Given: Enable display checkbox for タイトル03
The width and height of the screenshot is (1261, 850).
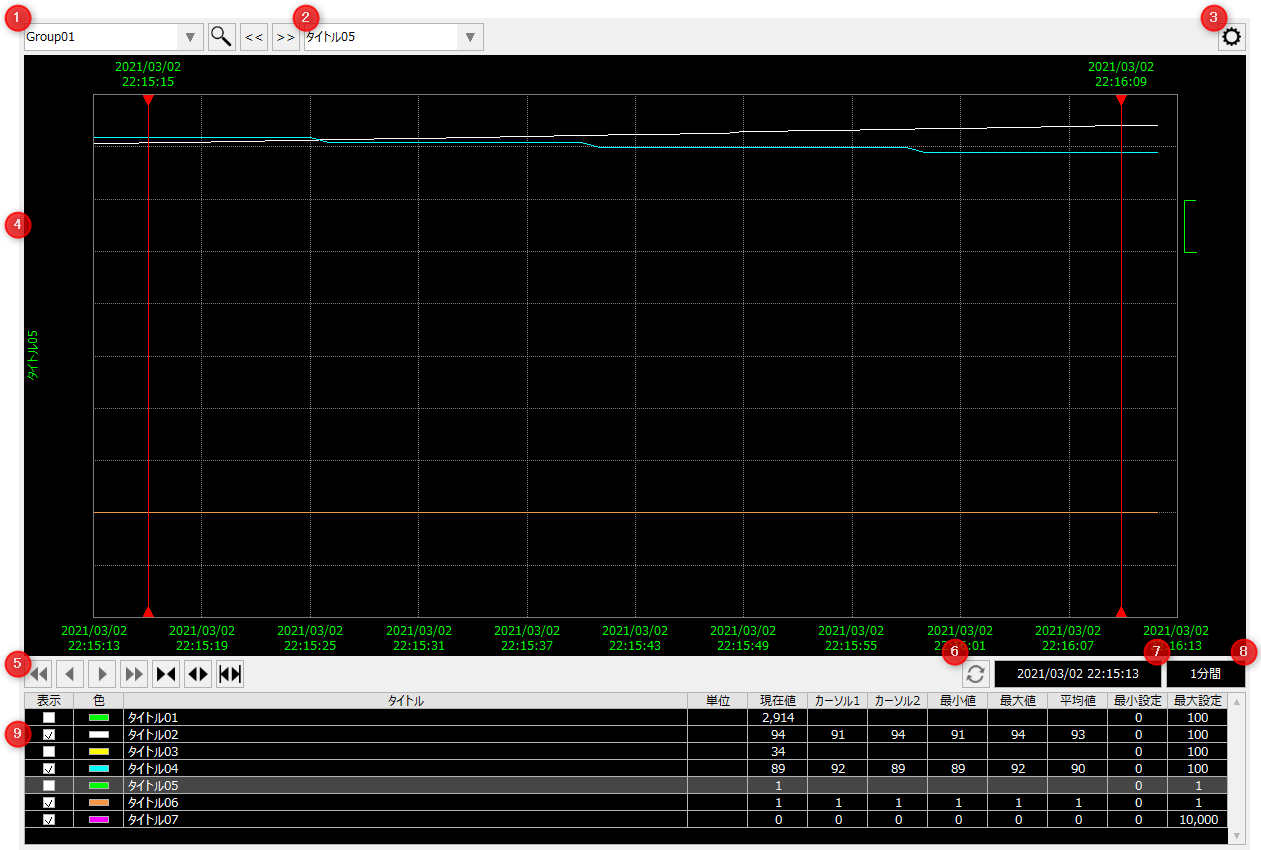Looking at the screenshot, I should click(x=49, y=752).
